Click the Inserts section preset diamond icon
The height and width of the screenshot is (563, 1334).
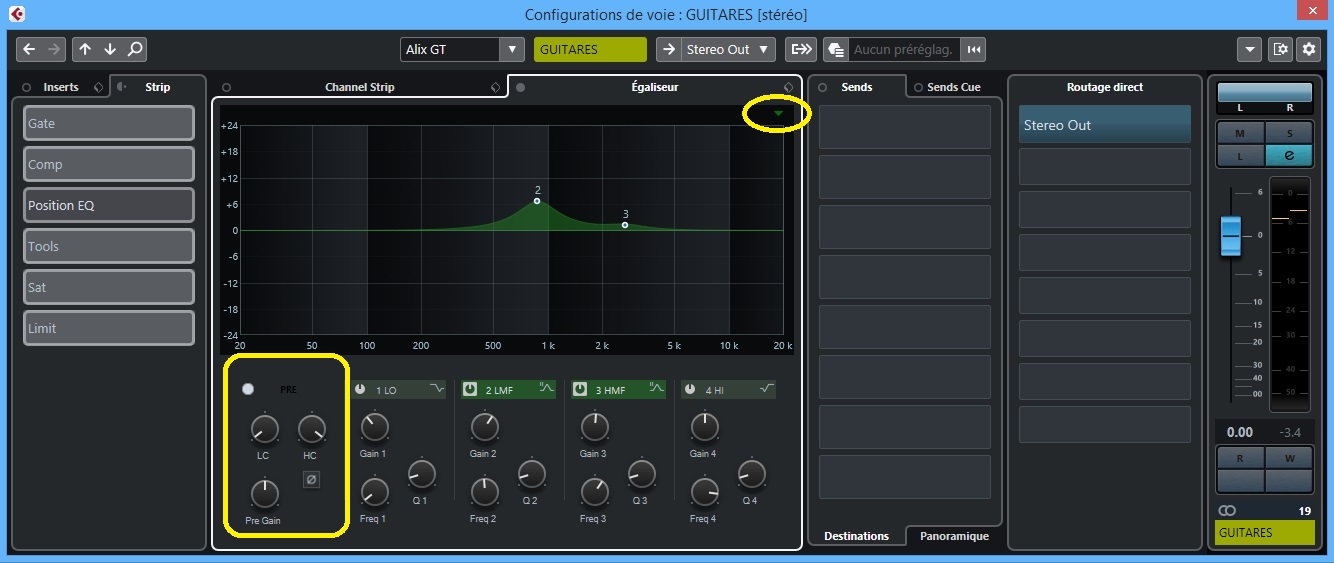[98, 87]
